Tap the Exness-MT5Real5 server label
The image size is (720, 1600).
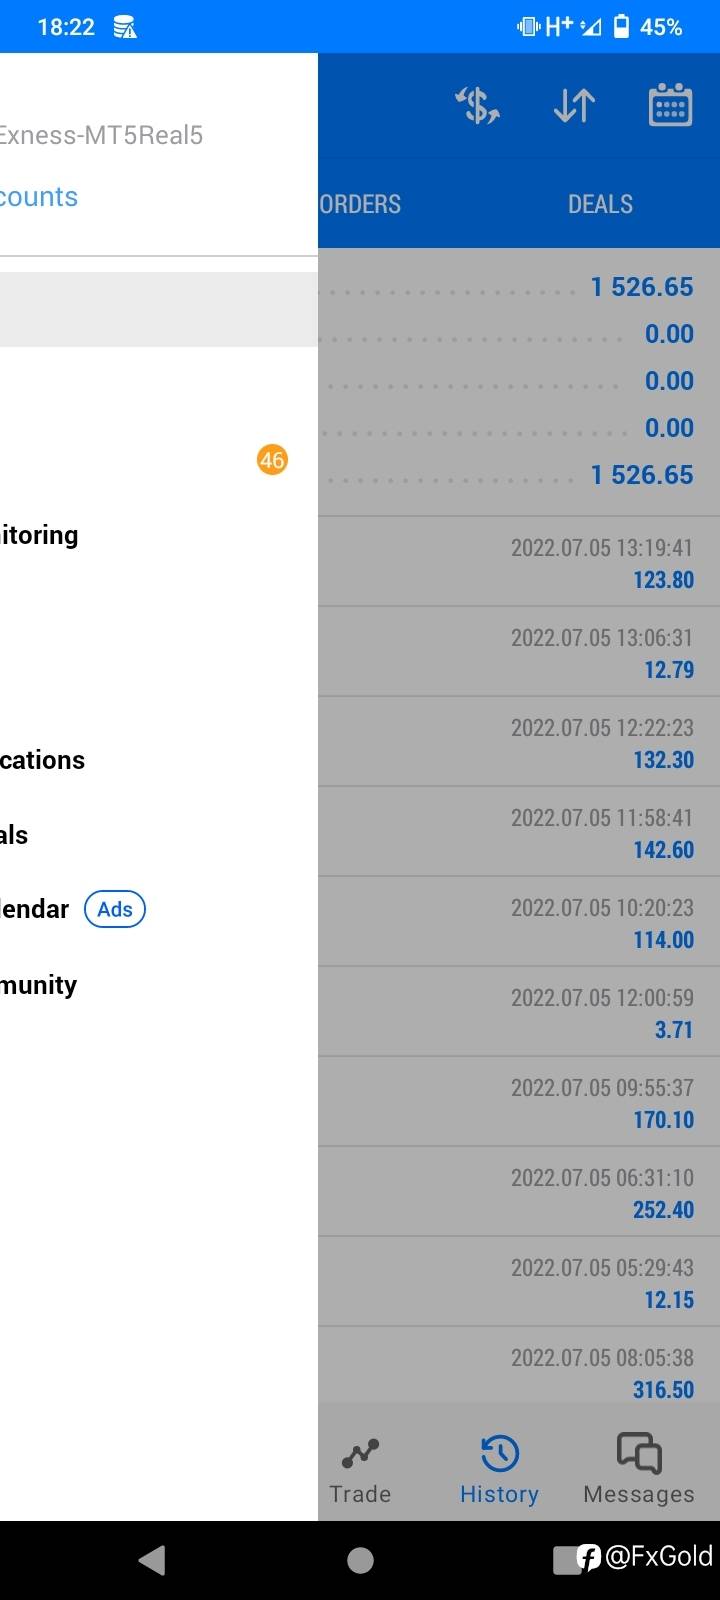(101, 135)
